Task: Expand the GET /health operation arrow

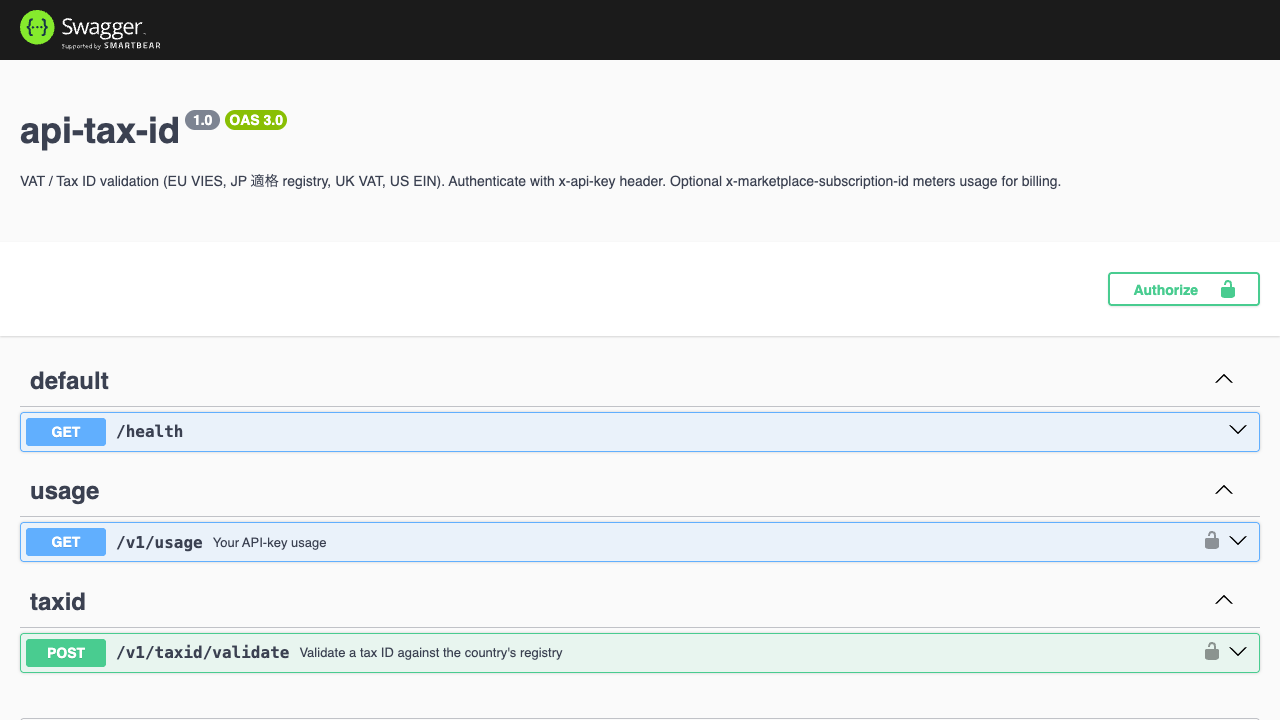Action: 1238,430
